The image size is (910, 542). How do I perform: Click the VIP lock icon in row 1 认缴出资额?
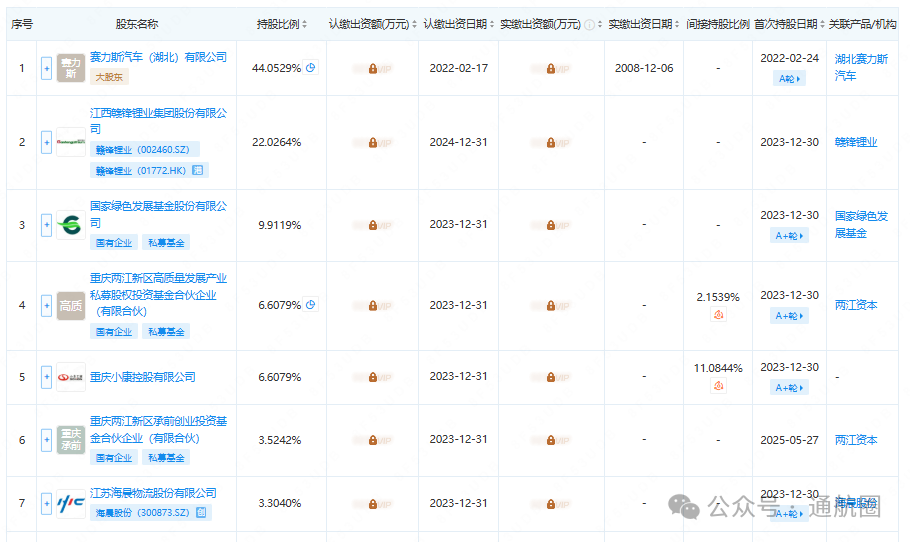click(x=372, y=69)
